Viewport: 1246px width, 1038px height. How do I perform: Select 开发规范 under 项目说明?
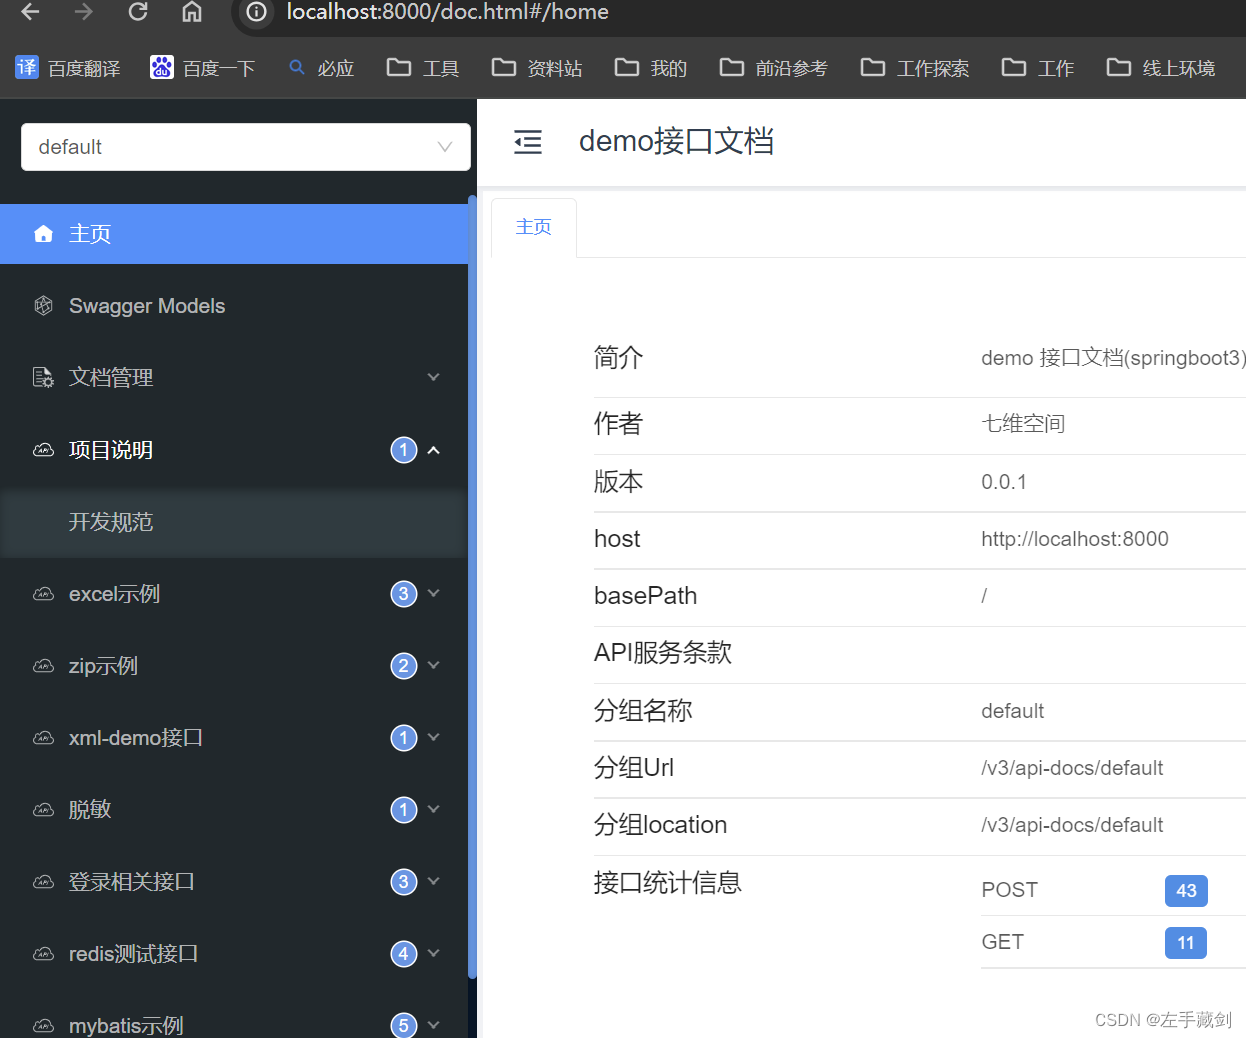click(111, 521)
